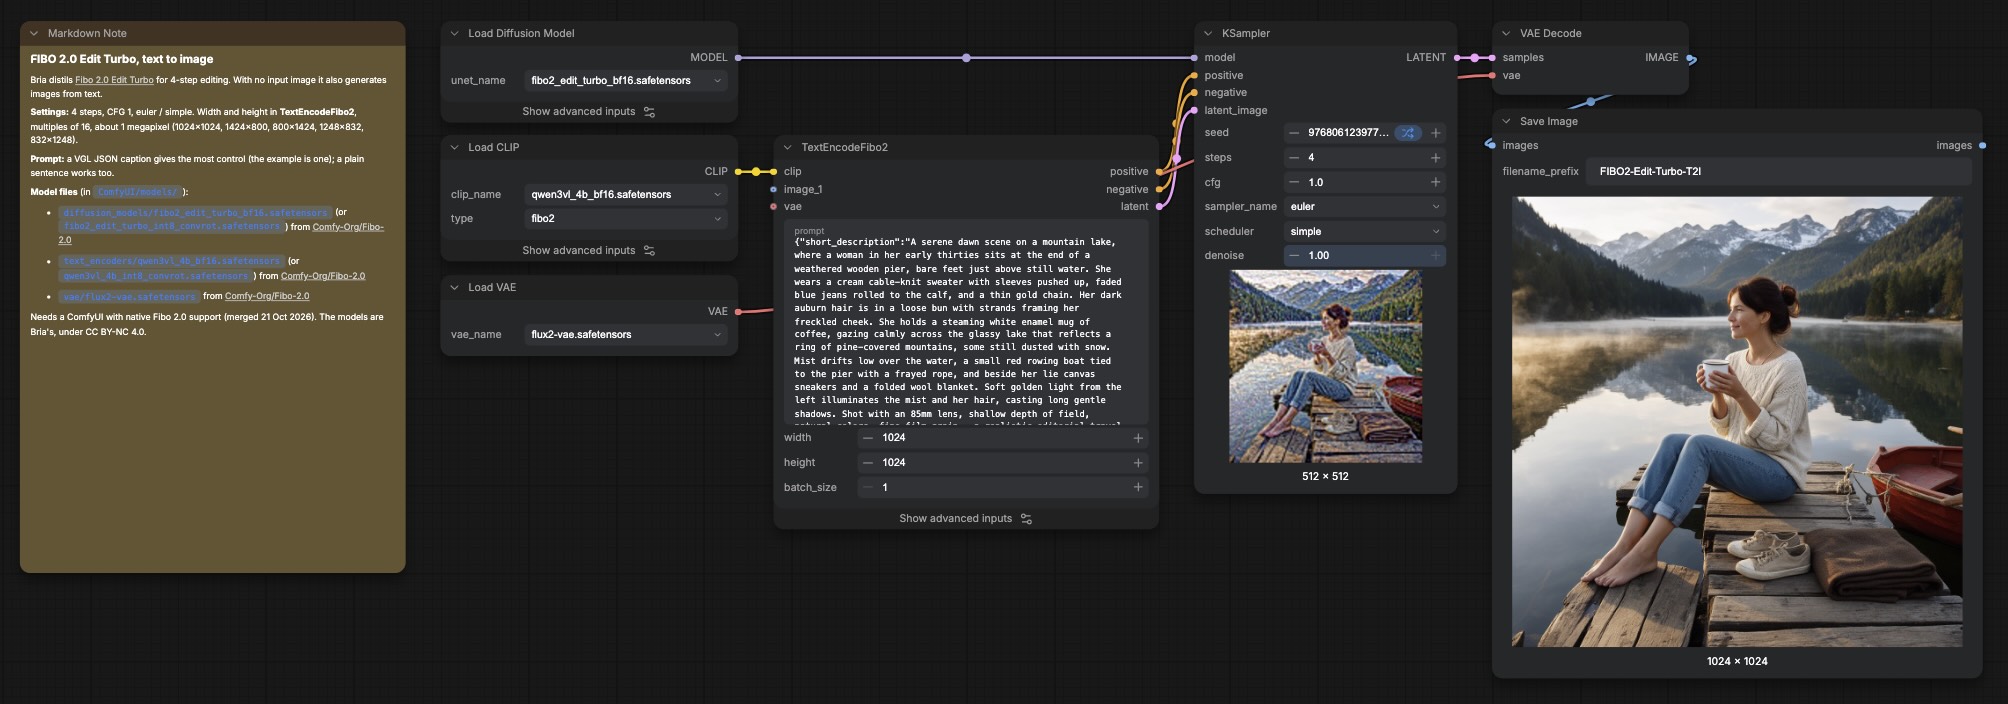Click the IMAGE output port on VAE Decode
This screenshot has width=2008, height=704.
(1690, 58)
